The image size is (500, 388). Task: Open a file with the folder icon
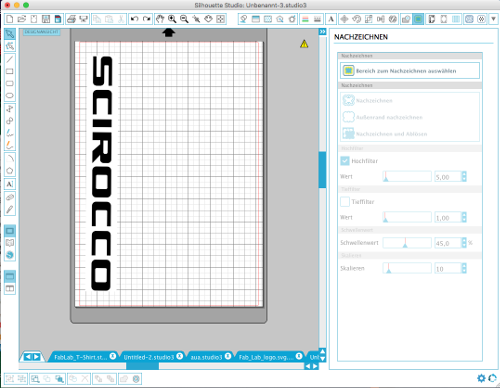coord(22,19)
